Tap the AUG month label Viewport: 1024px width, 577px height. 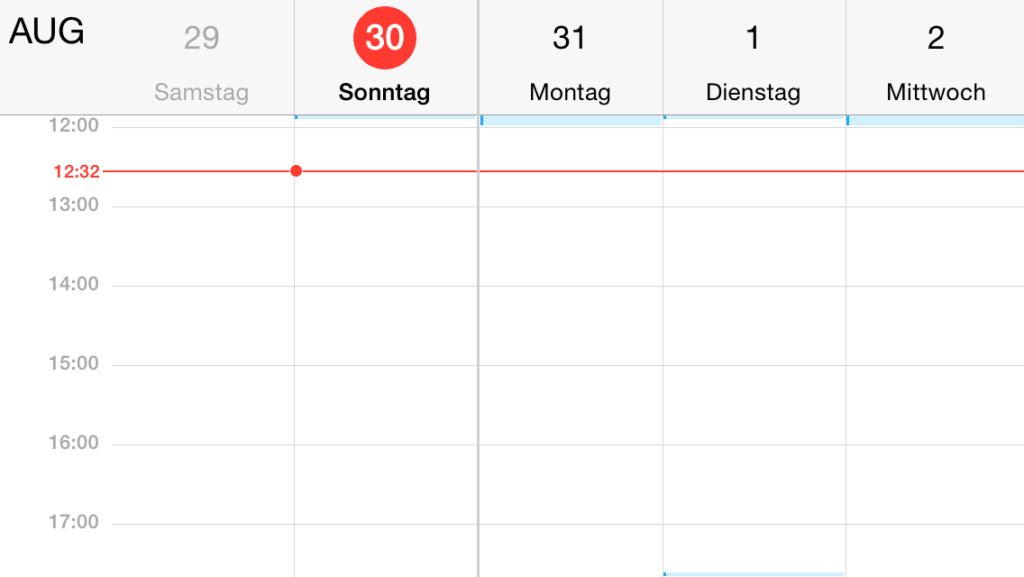point(46,33)
